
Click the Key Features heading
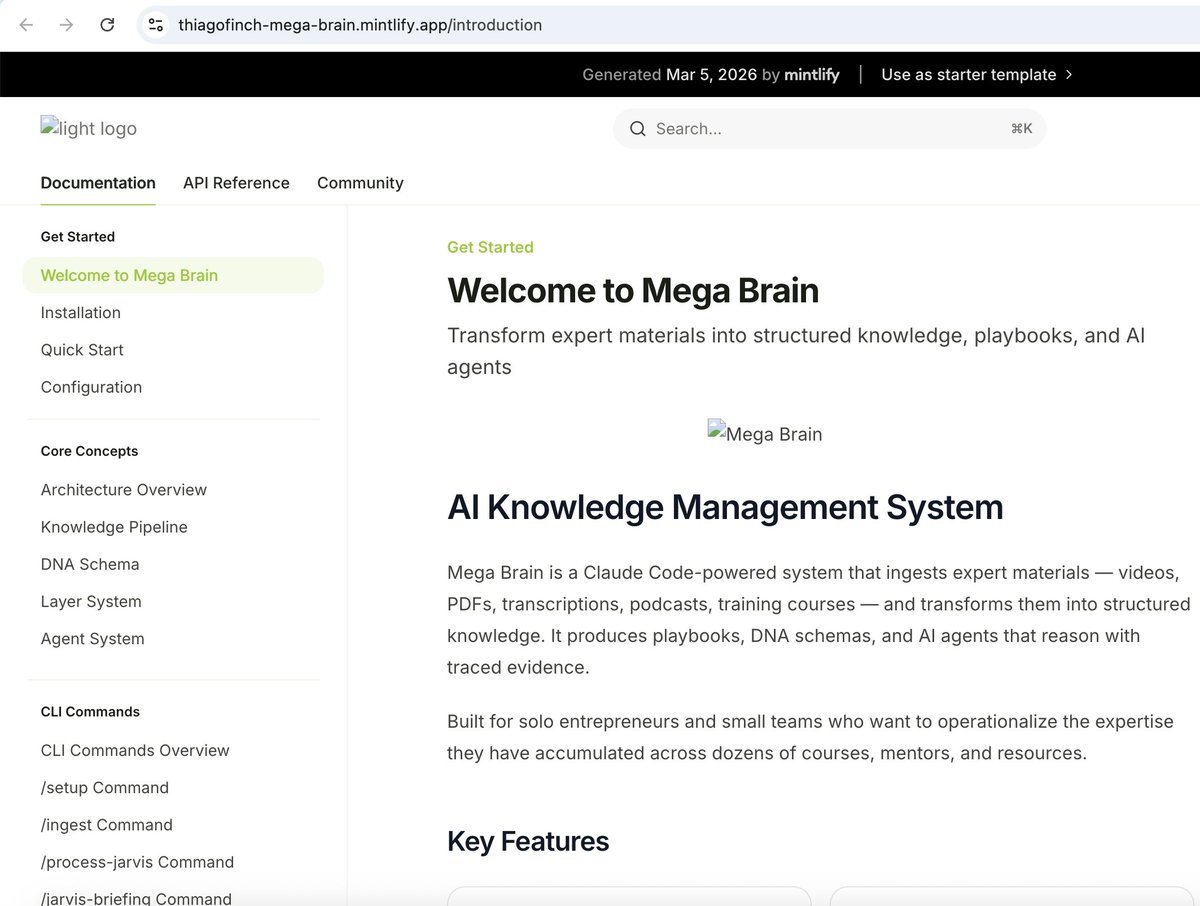click(528, 842)
